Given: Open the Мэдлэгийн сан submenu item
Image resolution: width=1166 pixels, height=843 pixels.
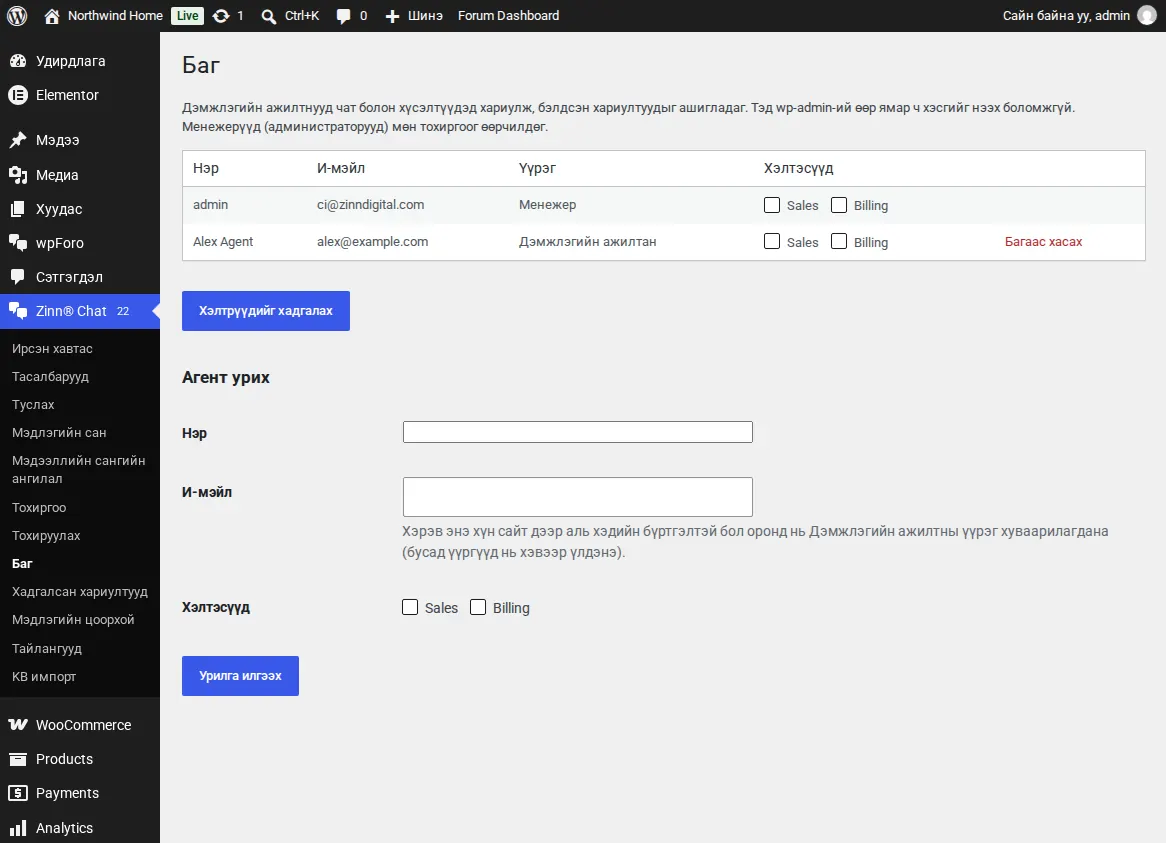Looking at the screenshot, I should pyautogui.click(x=59, y=433).
